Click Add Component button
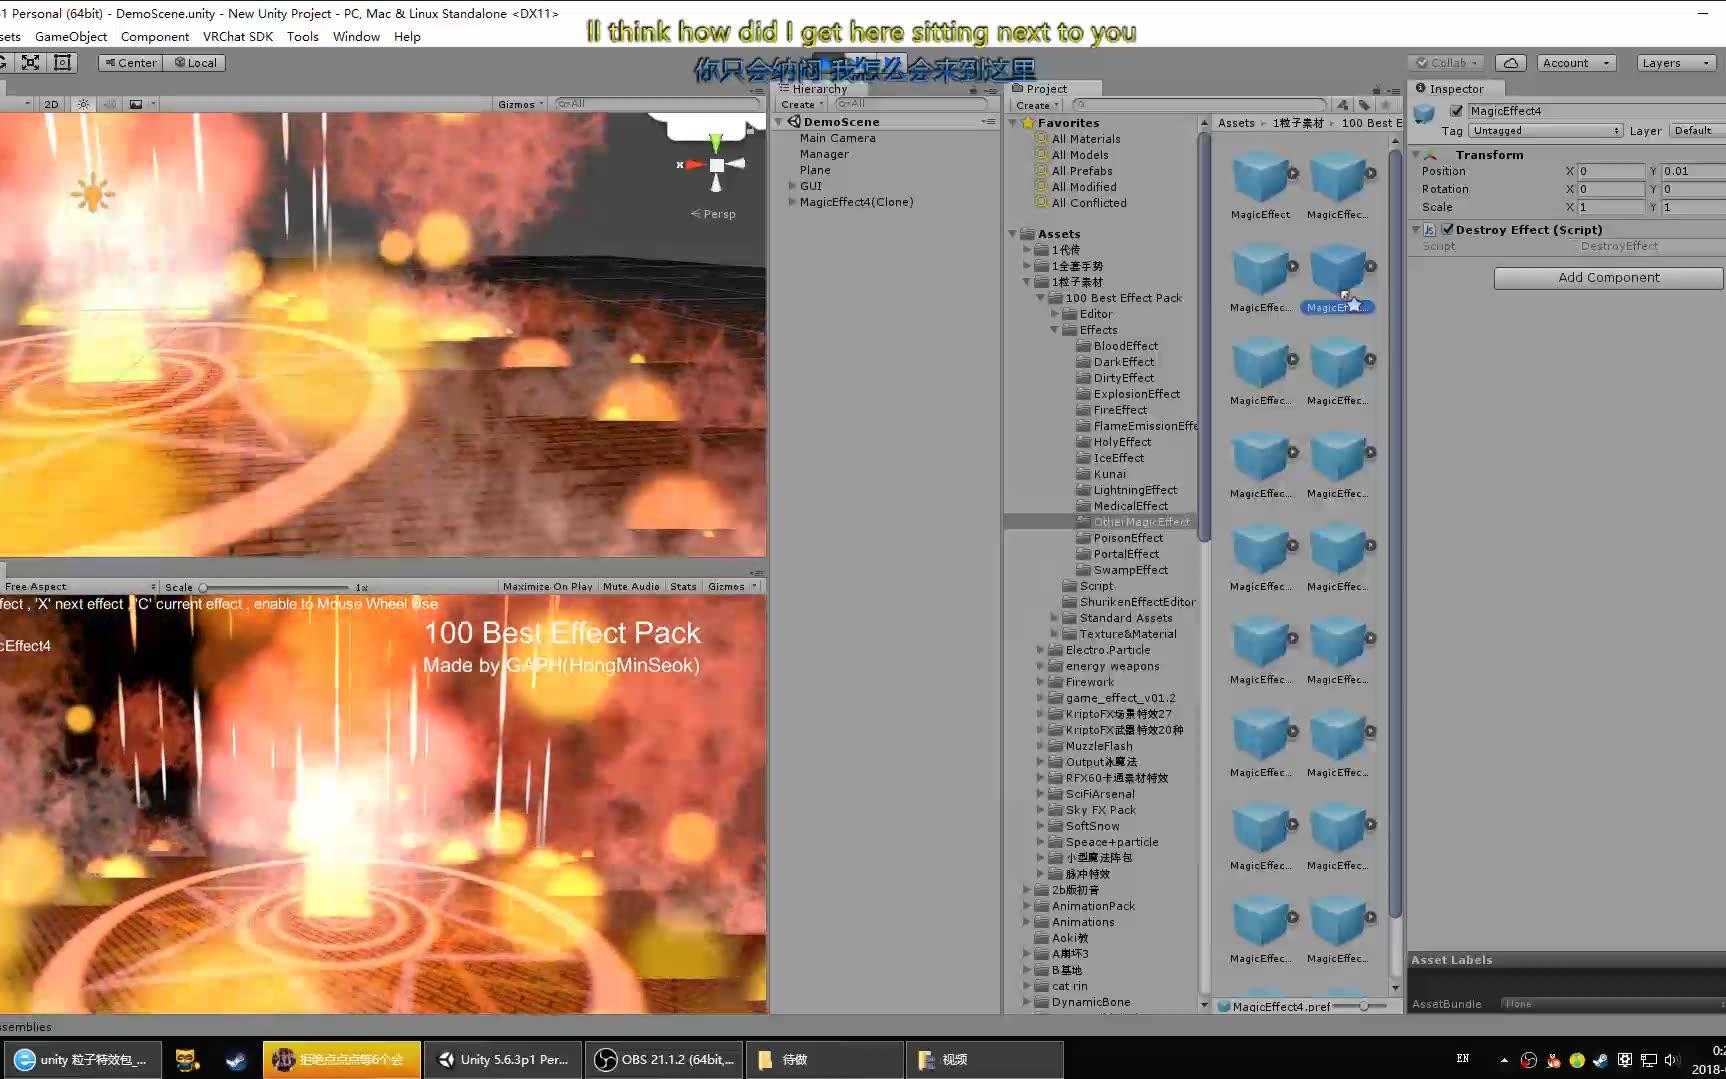The image size is (1726, 1079). 1608,278
